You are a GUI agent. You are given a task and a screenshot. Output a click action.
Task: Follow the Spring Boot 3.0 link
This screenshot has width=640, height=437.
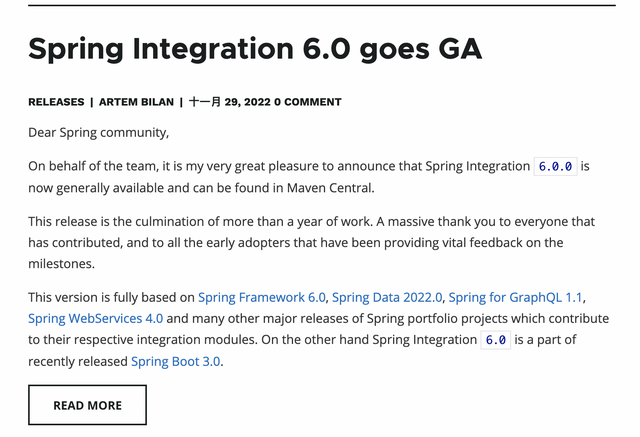[x=176, y=362]
